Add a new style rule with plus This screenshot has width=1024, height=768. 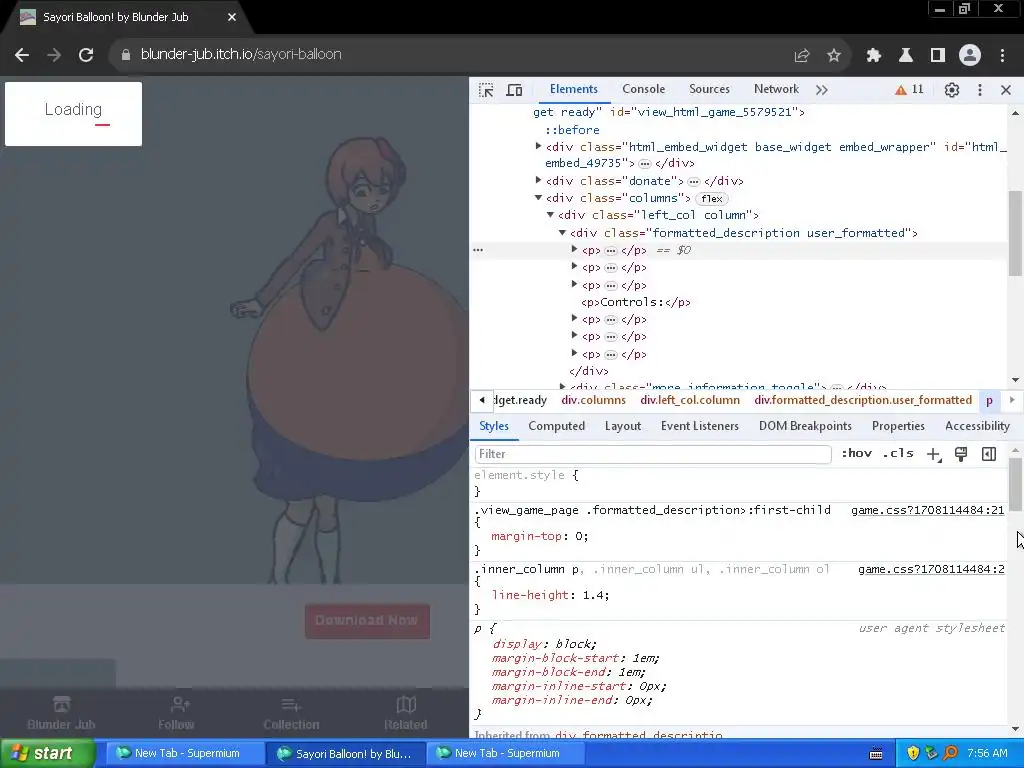point(933,455)
